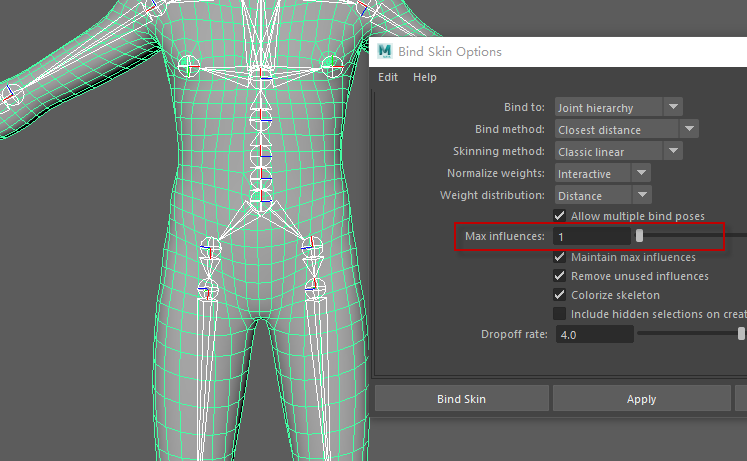Screen dimensions: 747x461
Task: Click the Dropoff rate value field
Action: tap(595, 334)
